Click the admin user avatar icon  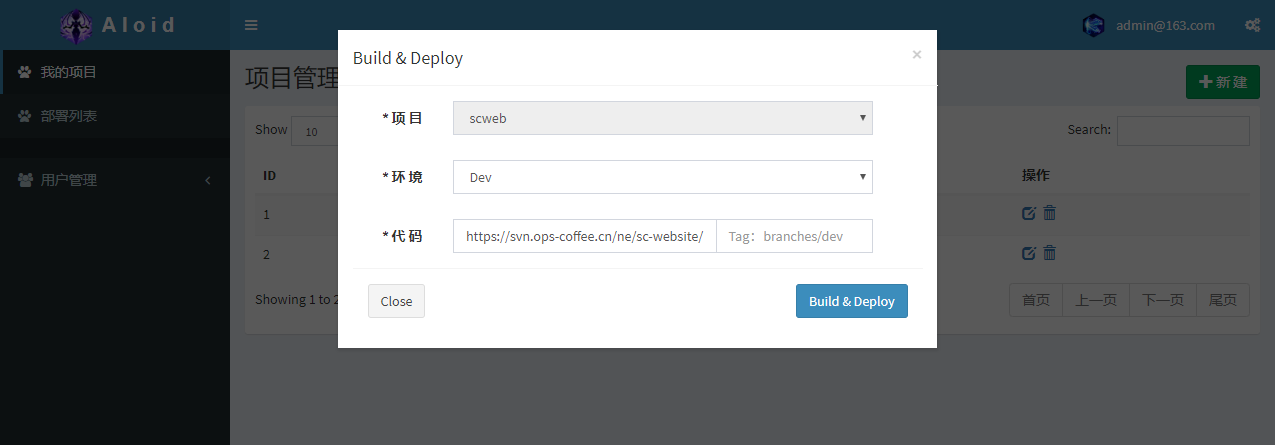pos(1093,25)
